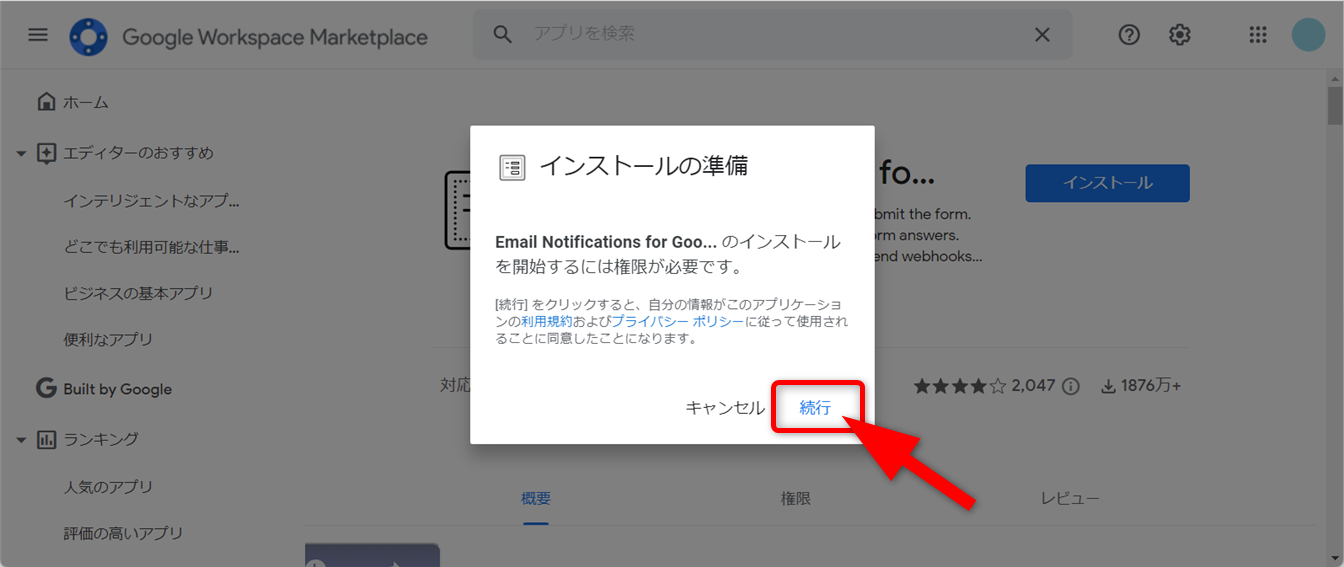This screenshot has width=1344, height=567.
Task: Click the search magnifier icon
Action: [503, 35]
